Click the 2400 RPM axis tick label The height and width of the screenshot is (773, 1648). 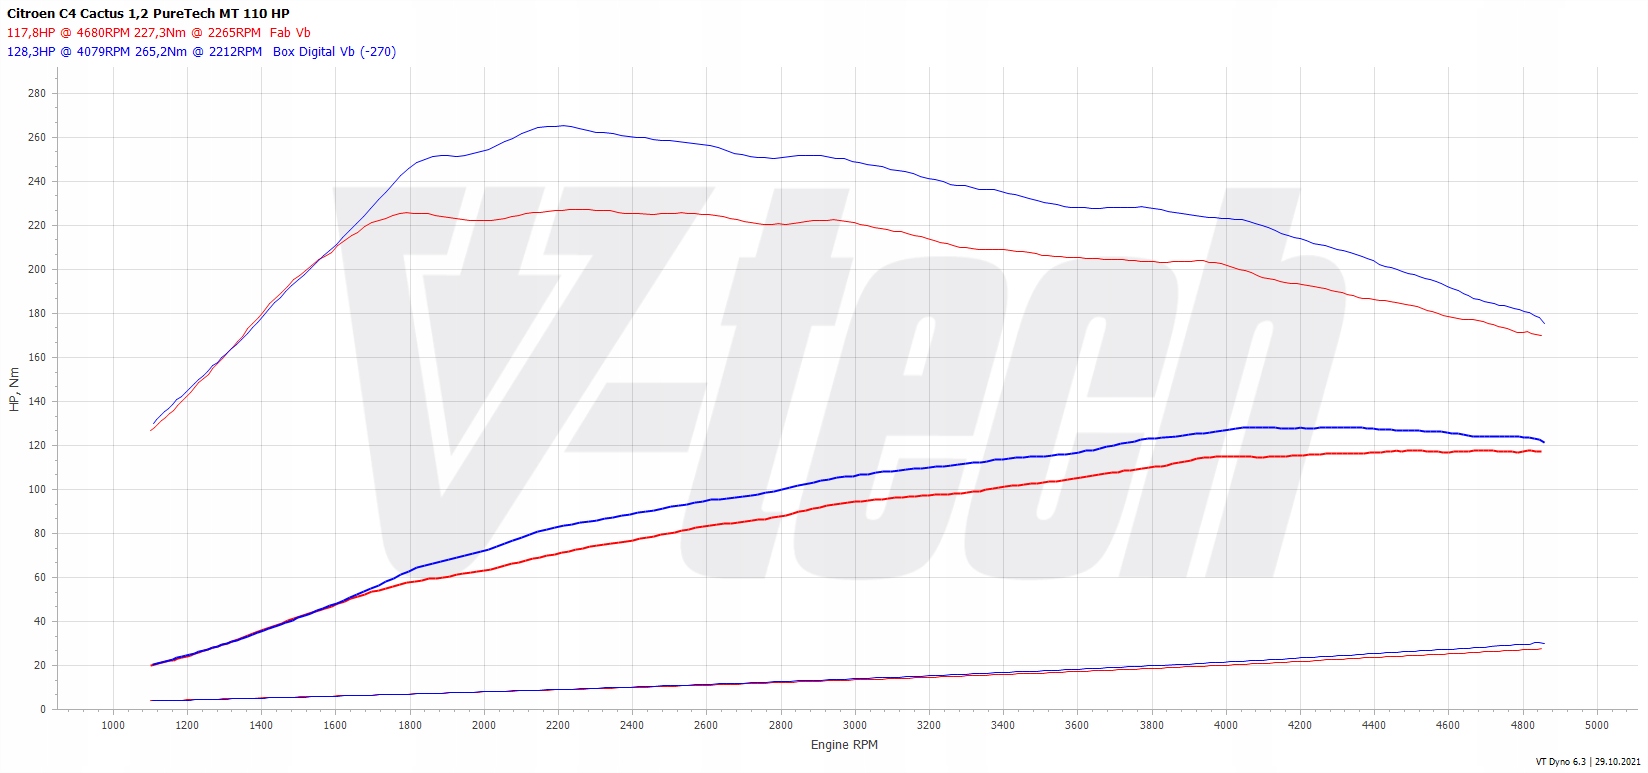632,726
